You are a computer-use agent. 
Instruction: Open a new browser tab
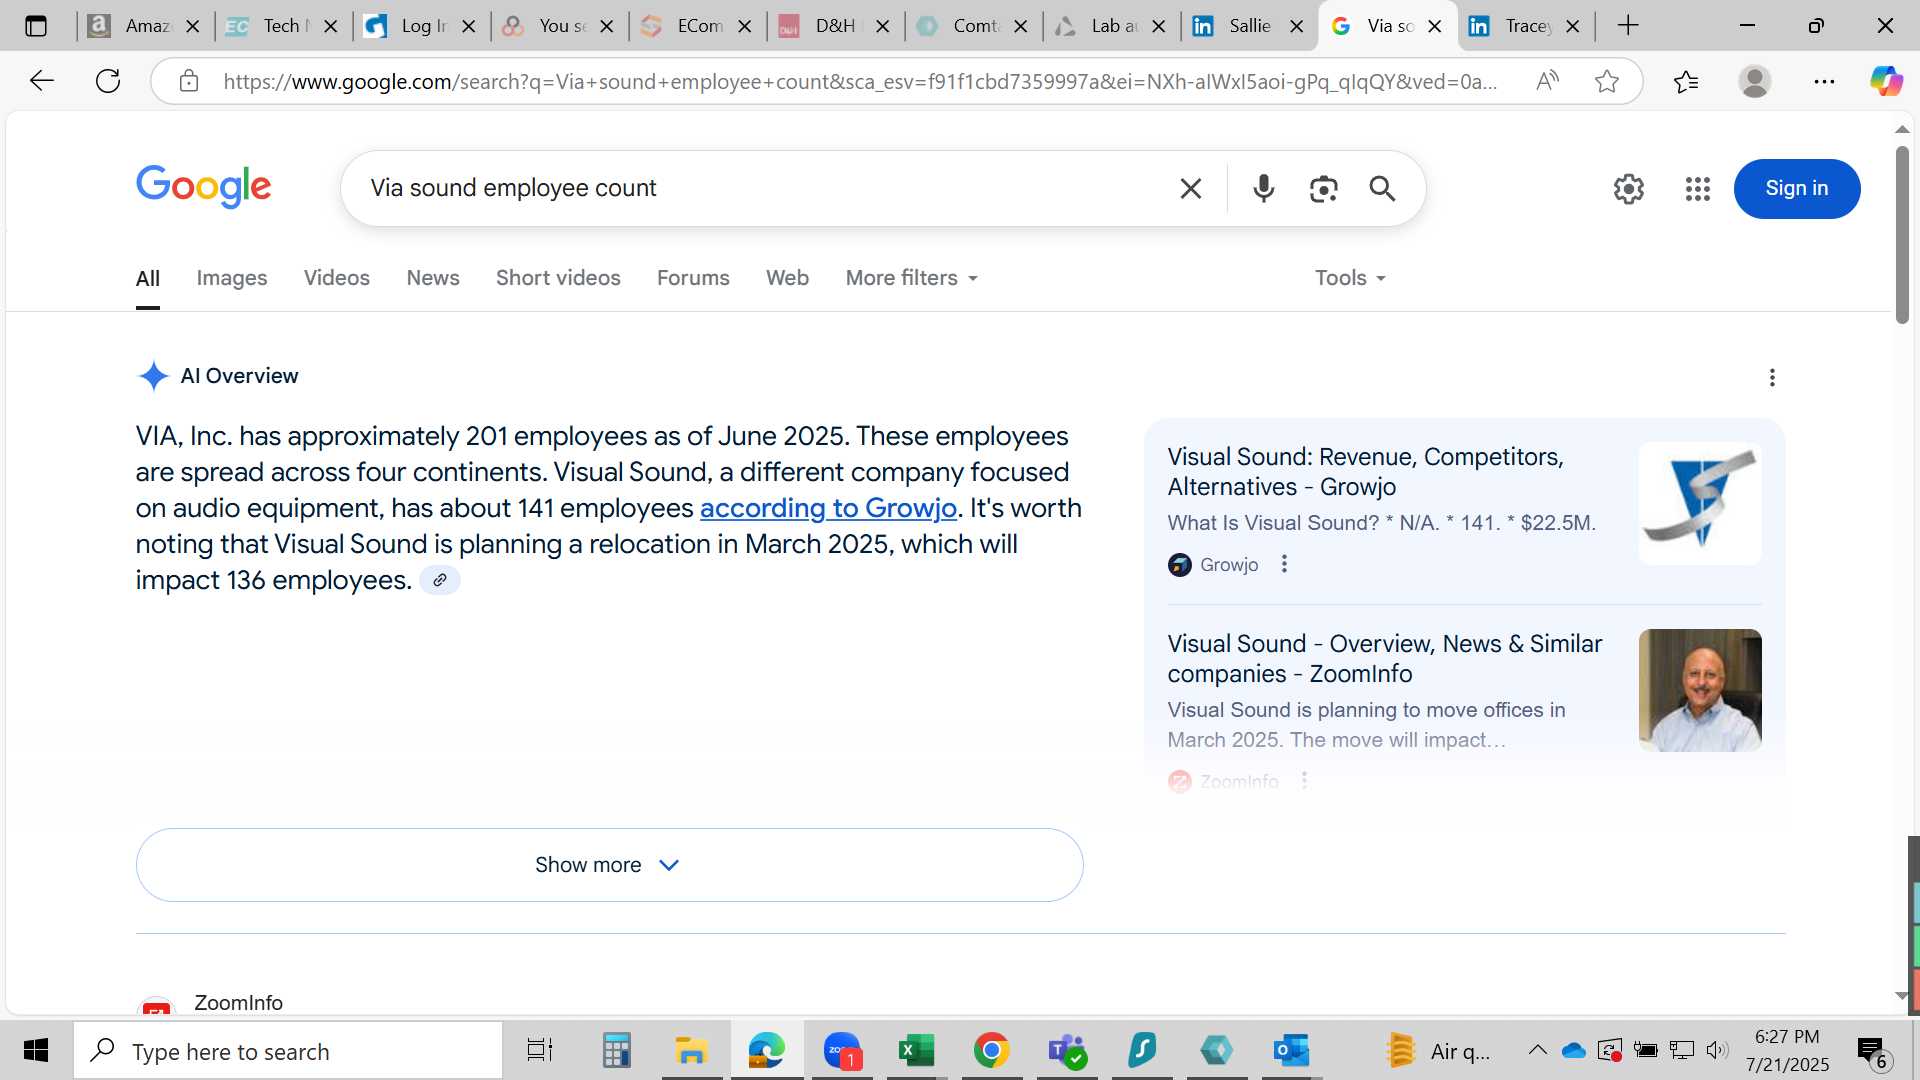point(1628,26)
